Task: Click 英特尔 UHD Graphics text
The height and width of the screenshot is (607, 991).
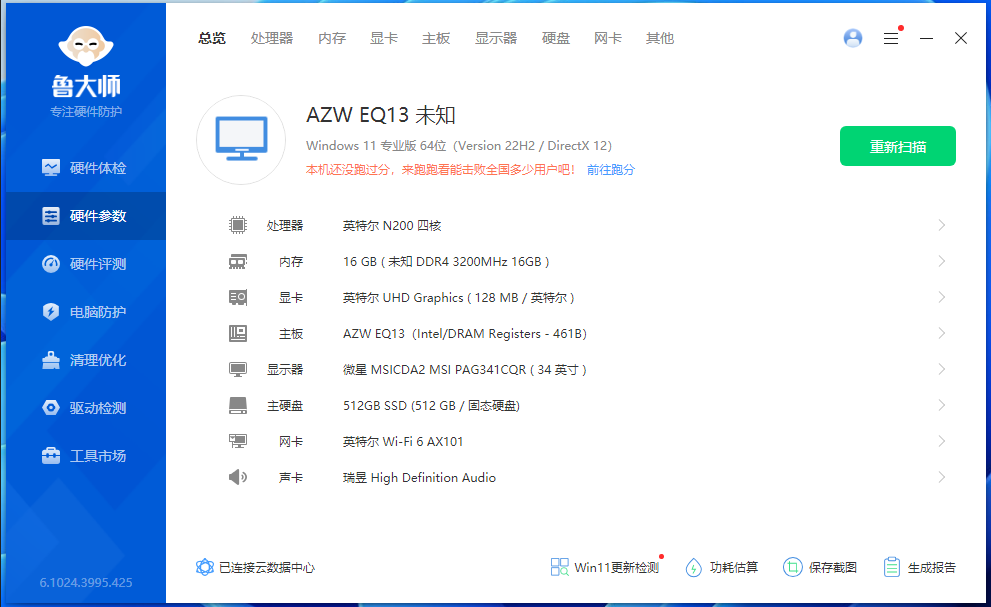Action: point(458,298)
